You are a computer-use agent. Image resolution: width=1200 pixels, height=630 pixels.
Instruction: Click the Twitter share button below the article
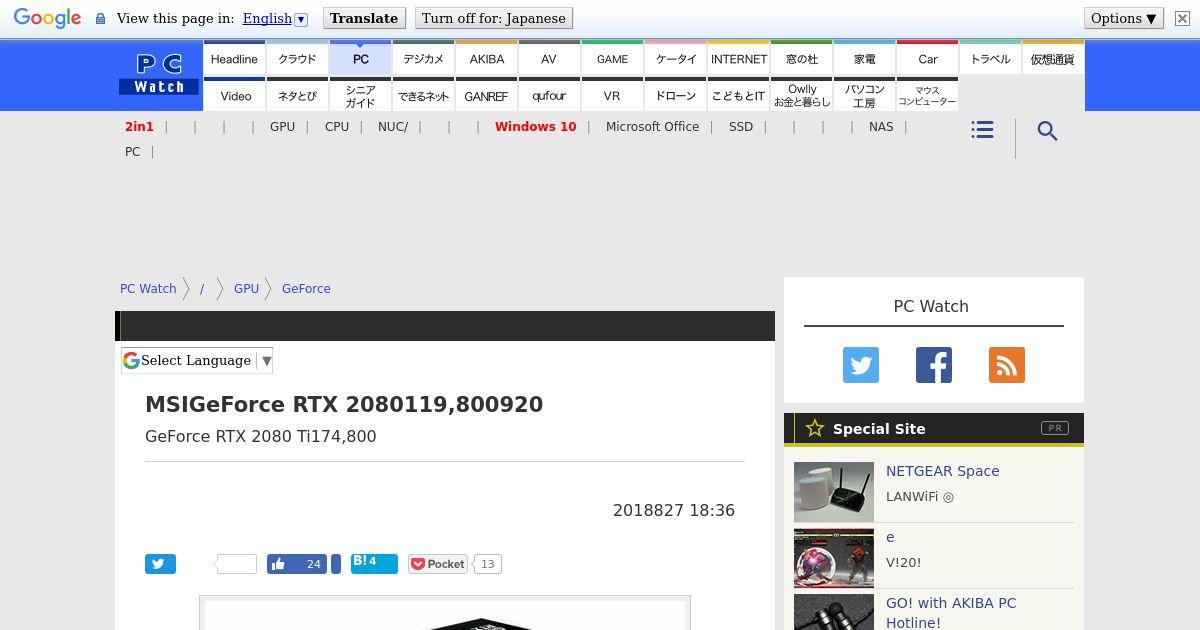[x=160, y=564]
